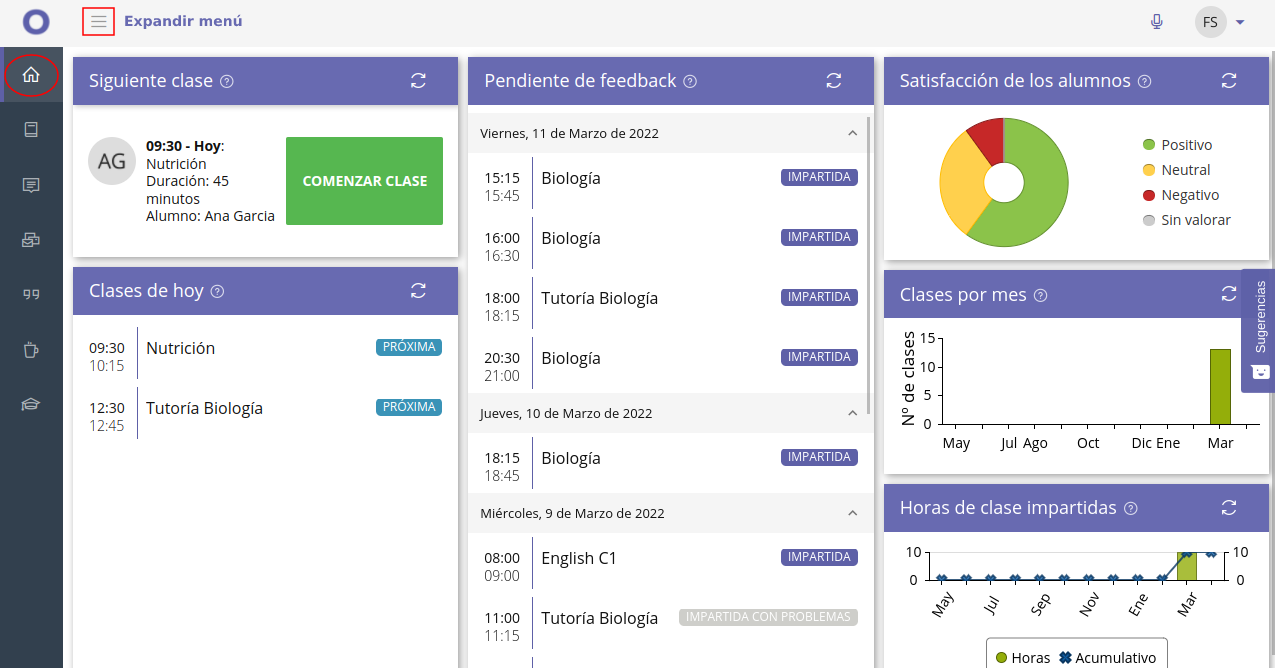Open the book icon in sidebar
The height and width of the screenshot is (668, 1275).
pos(31,130)
